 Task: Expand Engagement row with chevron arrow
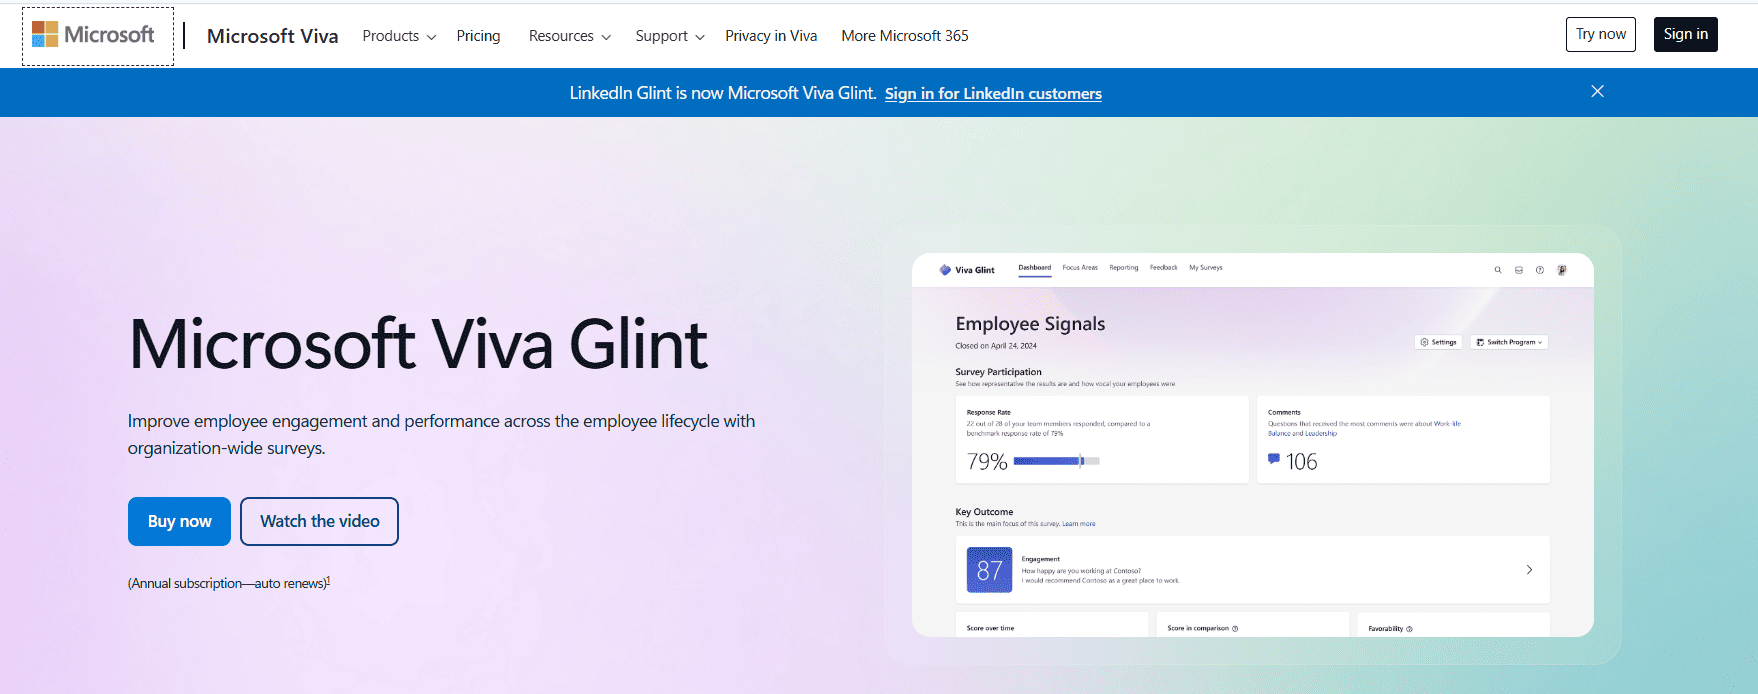1528,570
